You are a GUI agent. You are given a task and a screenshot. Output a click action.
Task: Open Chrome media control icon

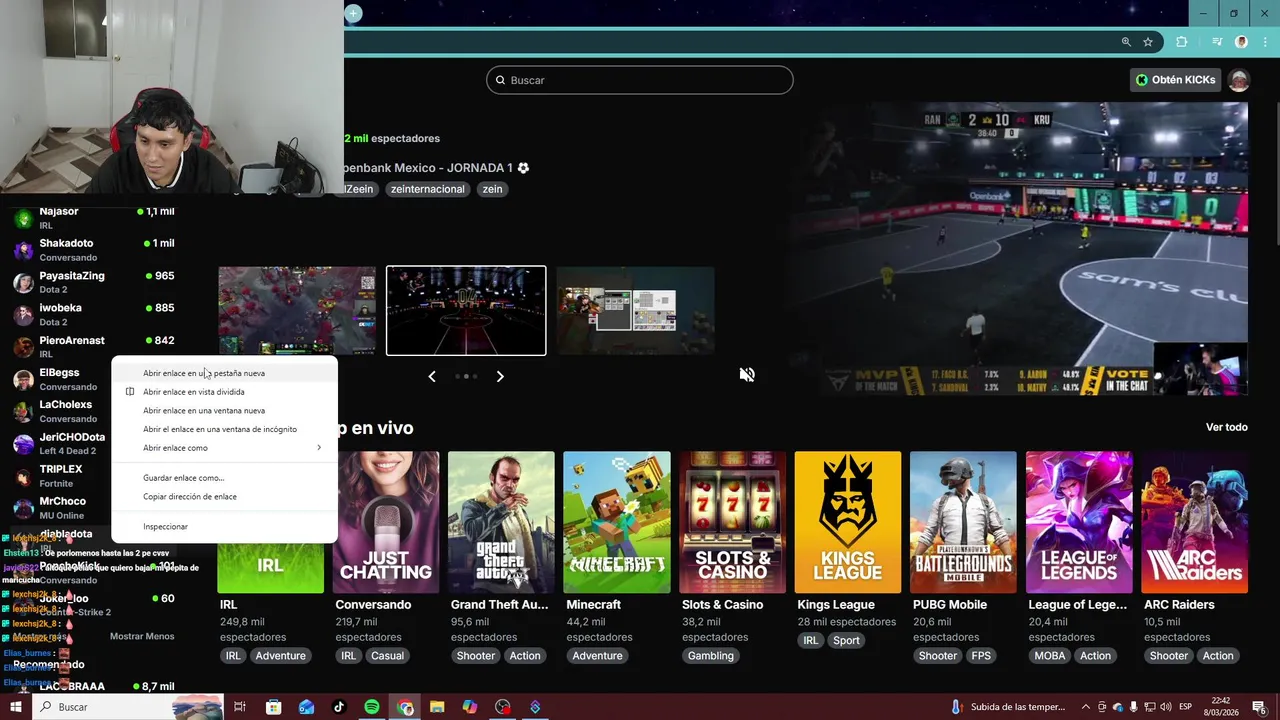pos(1216,42)
